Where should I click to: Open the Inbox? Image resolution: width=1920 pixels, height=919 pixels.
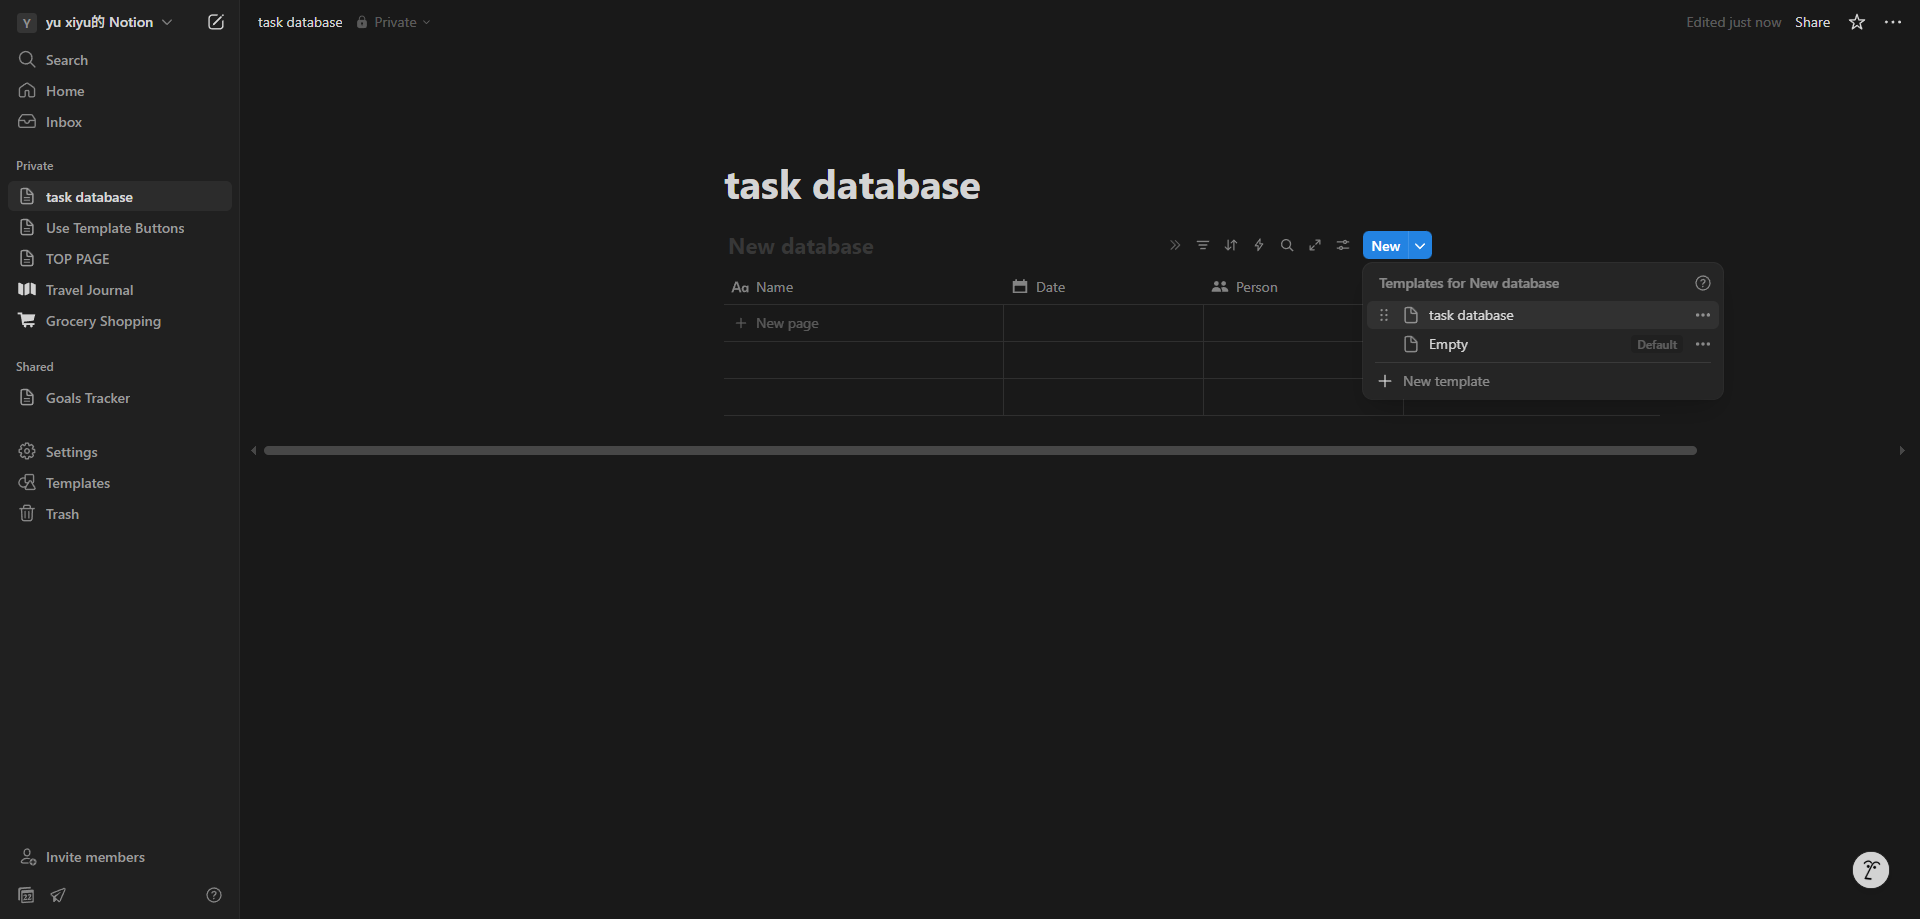[x=120, y=122]
